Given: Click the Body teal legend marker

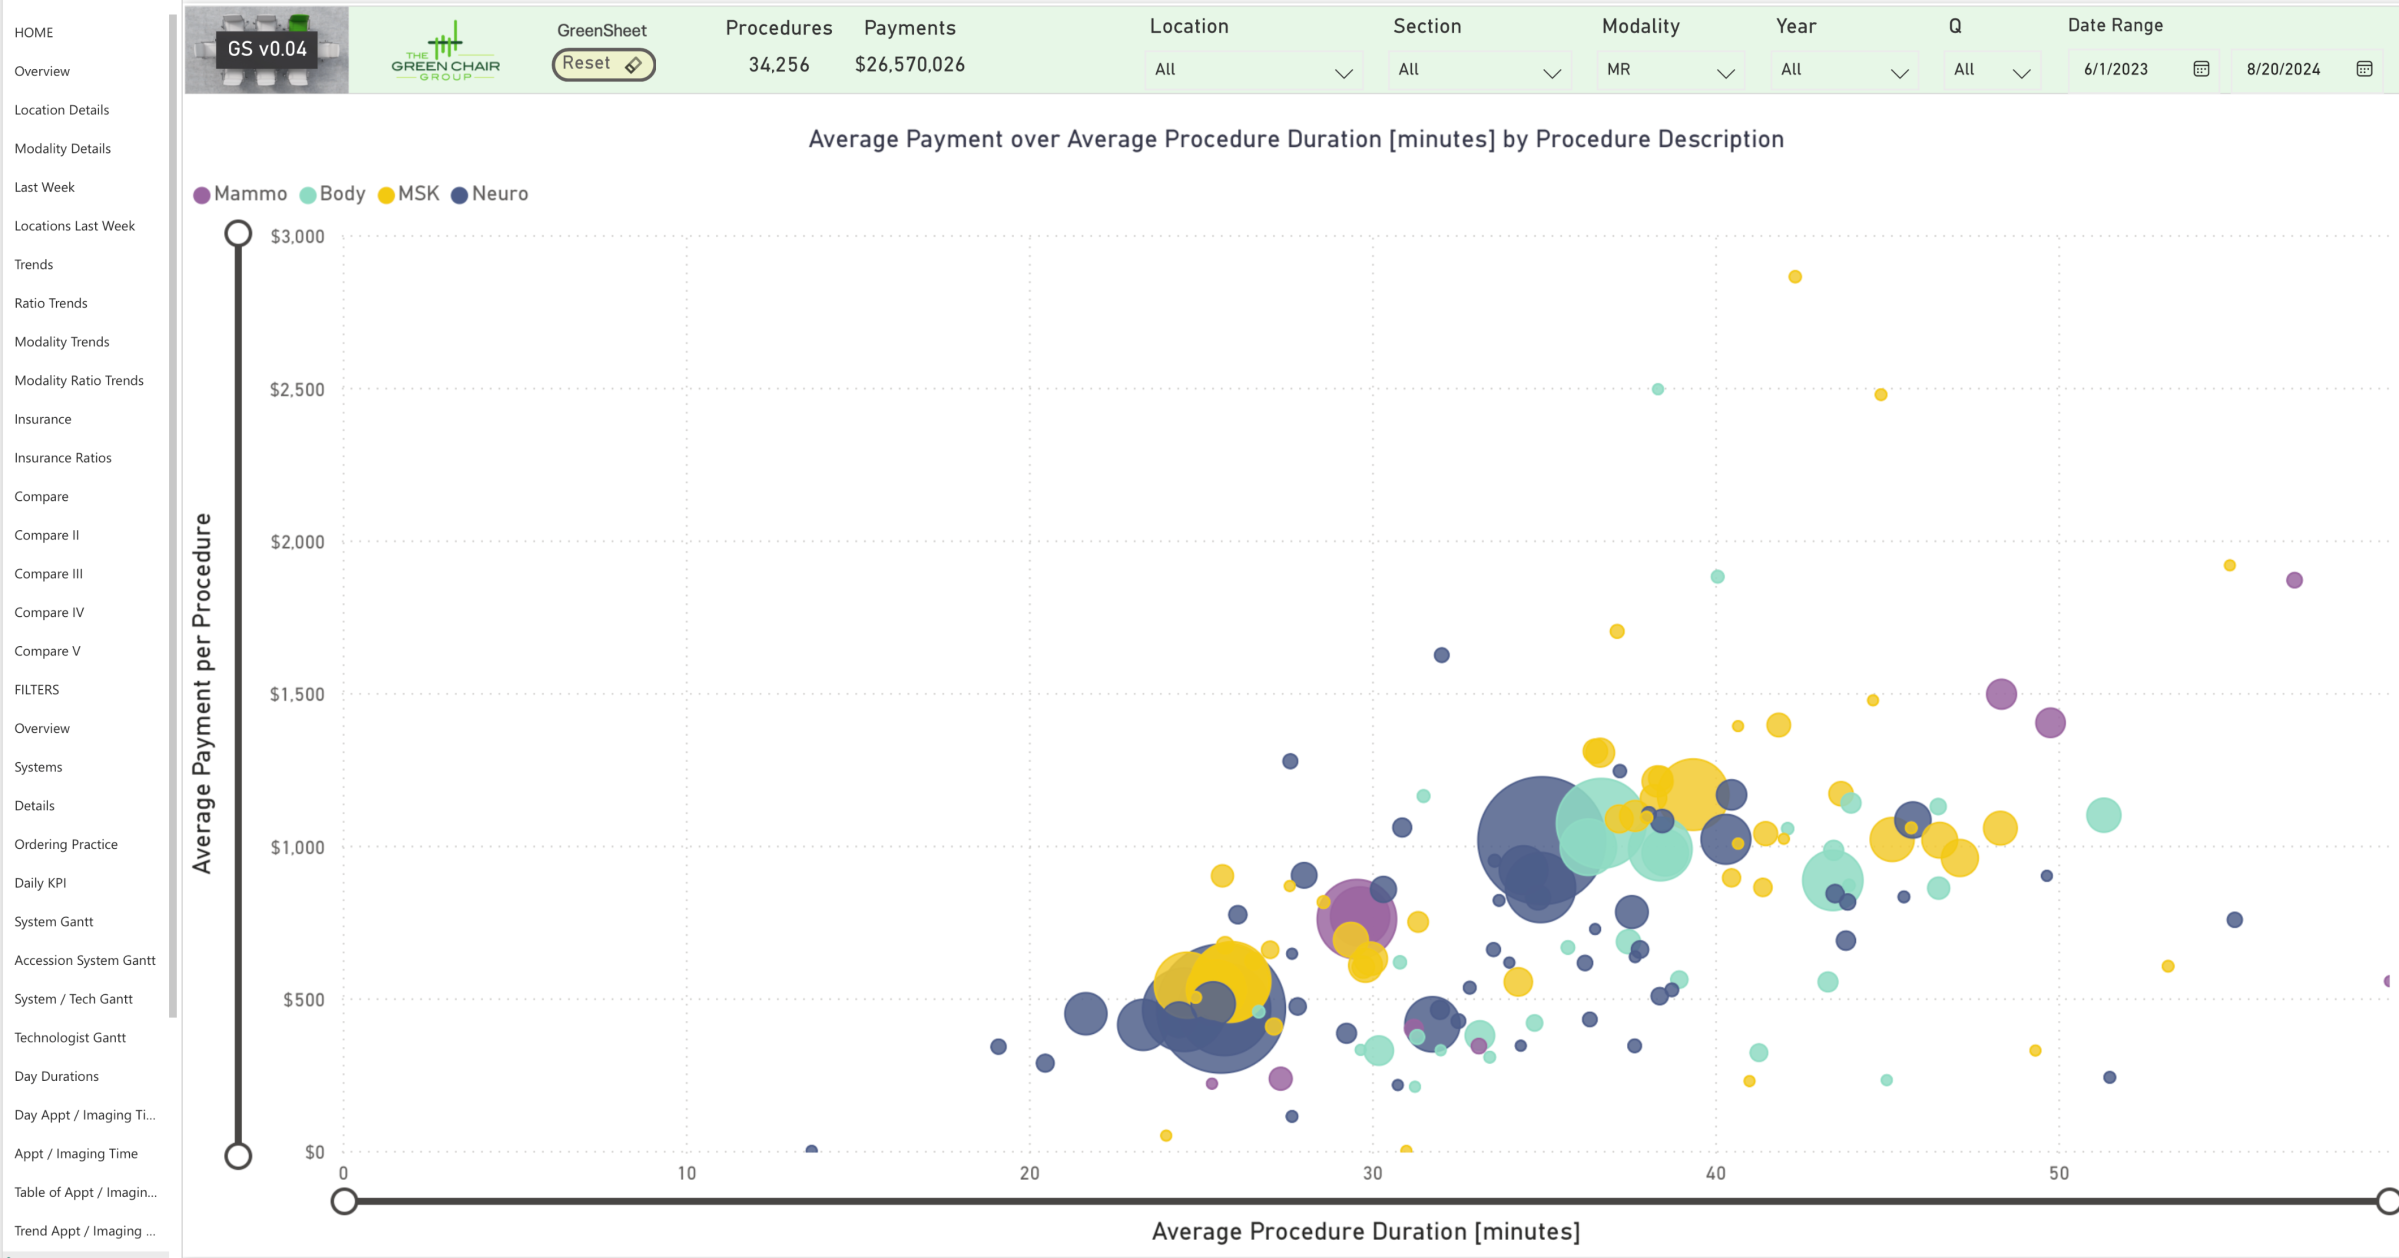Looking at the screenshot, I should (x=308, y=195).
